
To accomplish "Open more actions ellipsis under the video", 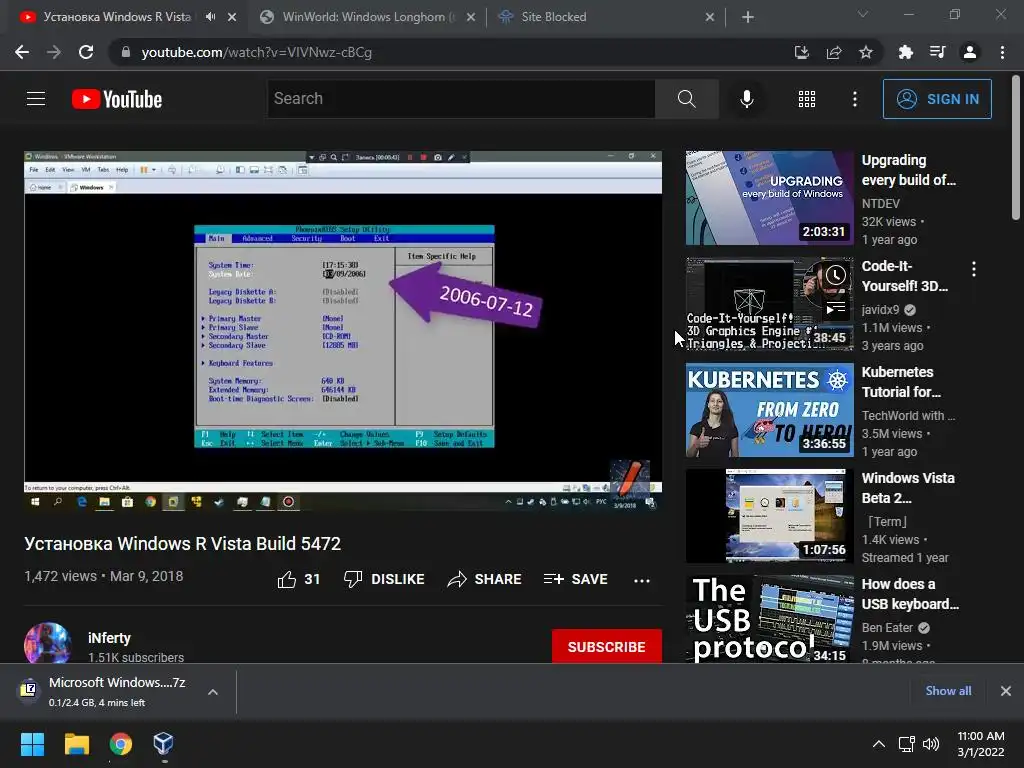I will pyautogui.click(x=642, y=580).
